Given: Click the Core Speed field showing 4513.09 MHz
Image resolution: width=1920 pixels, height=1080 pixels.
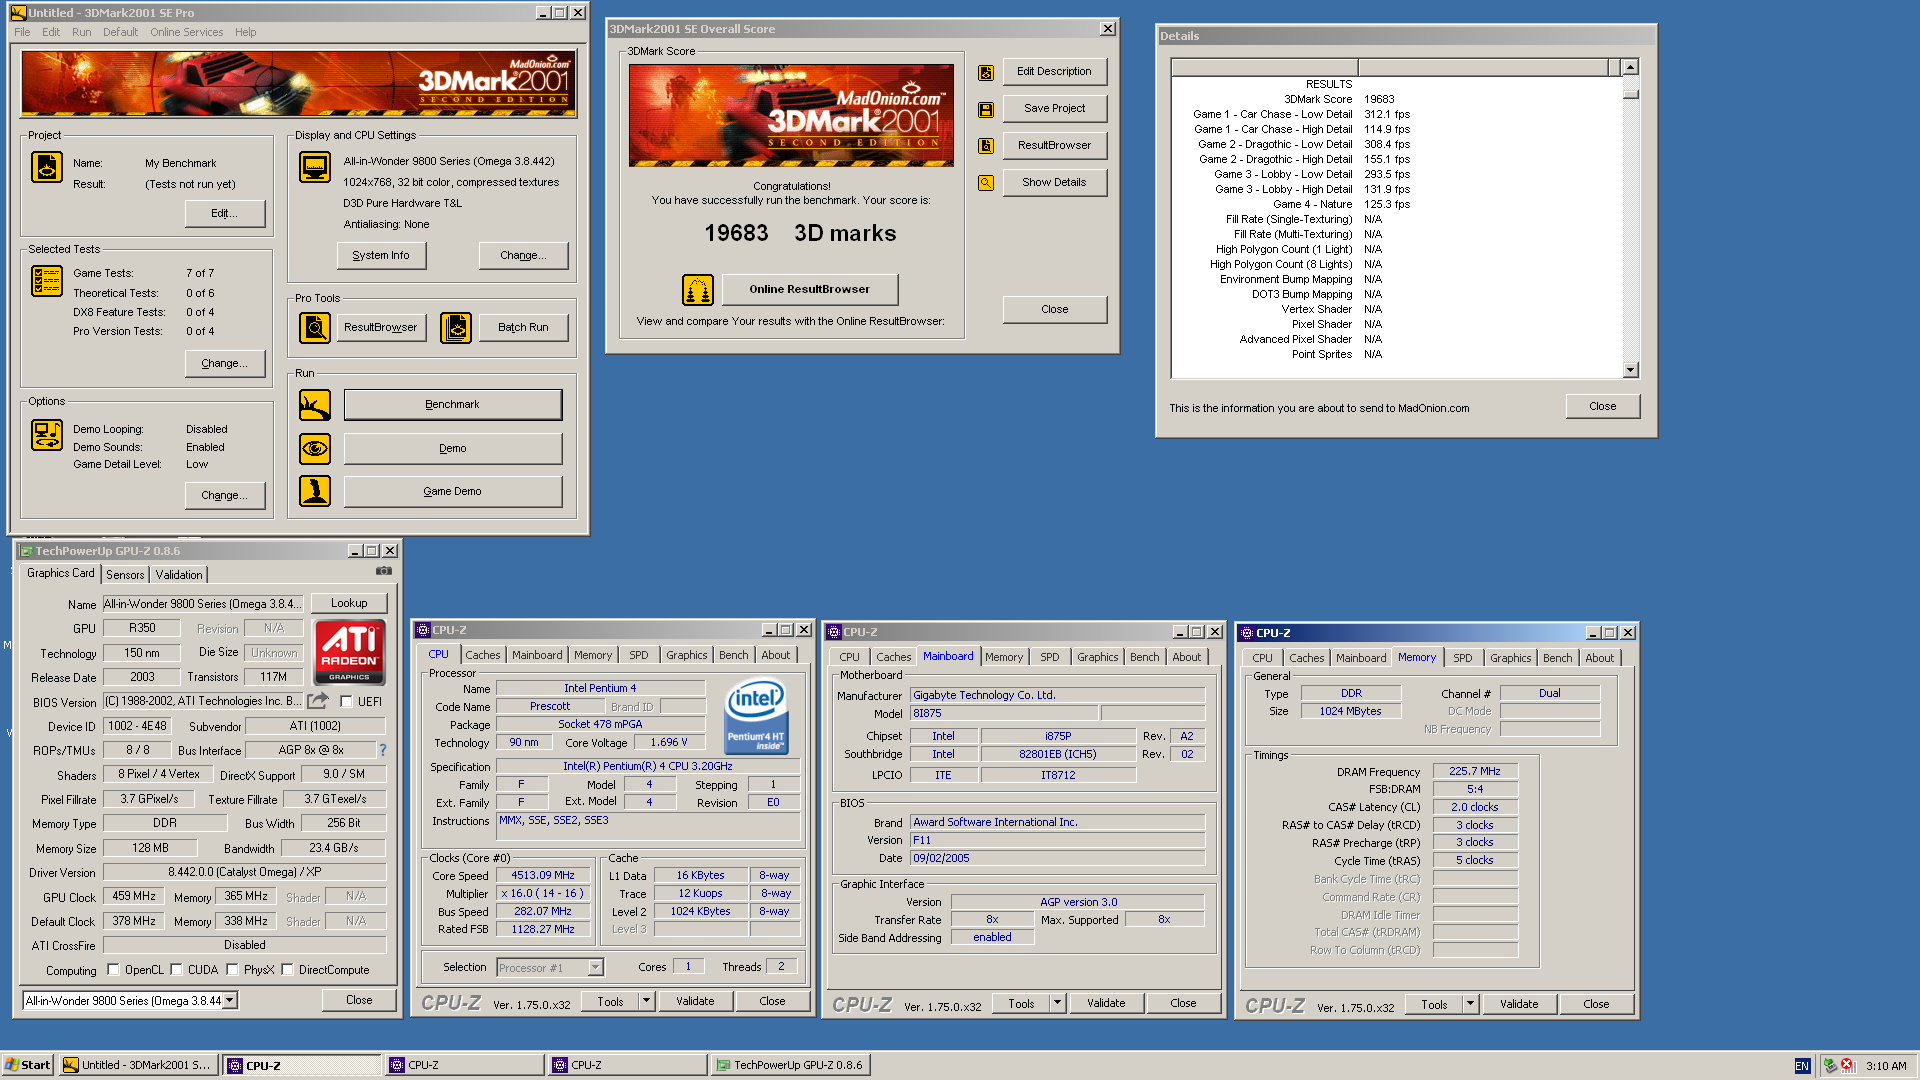Looking at the screenshot, I should [x=543, y=875].
